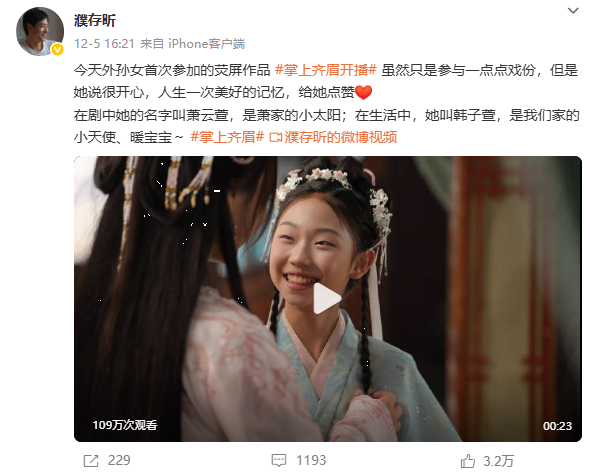Click the red heart emoji in post
Screen dimensions: 590x476
coord(363,92)
